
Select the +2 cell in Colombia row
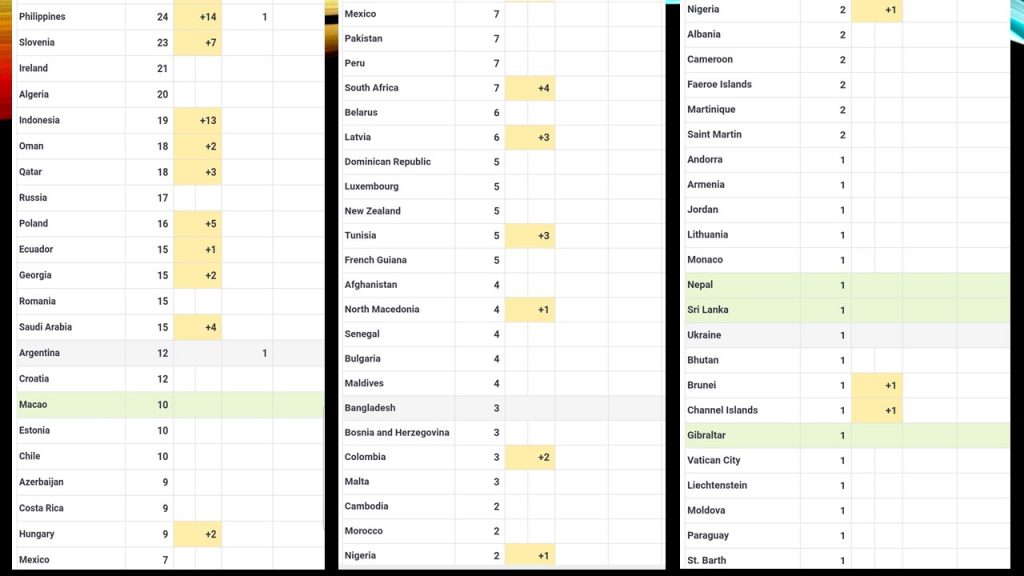(543, 457)
